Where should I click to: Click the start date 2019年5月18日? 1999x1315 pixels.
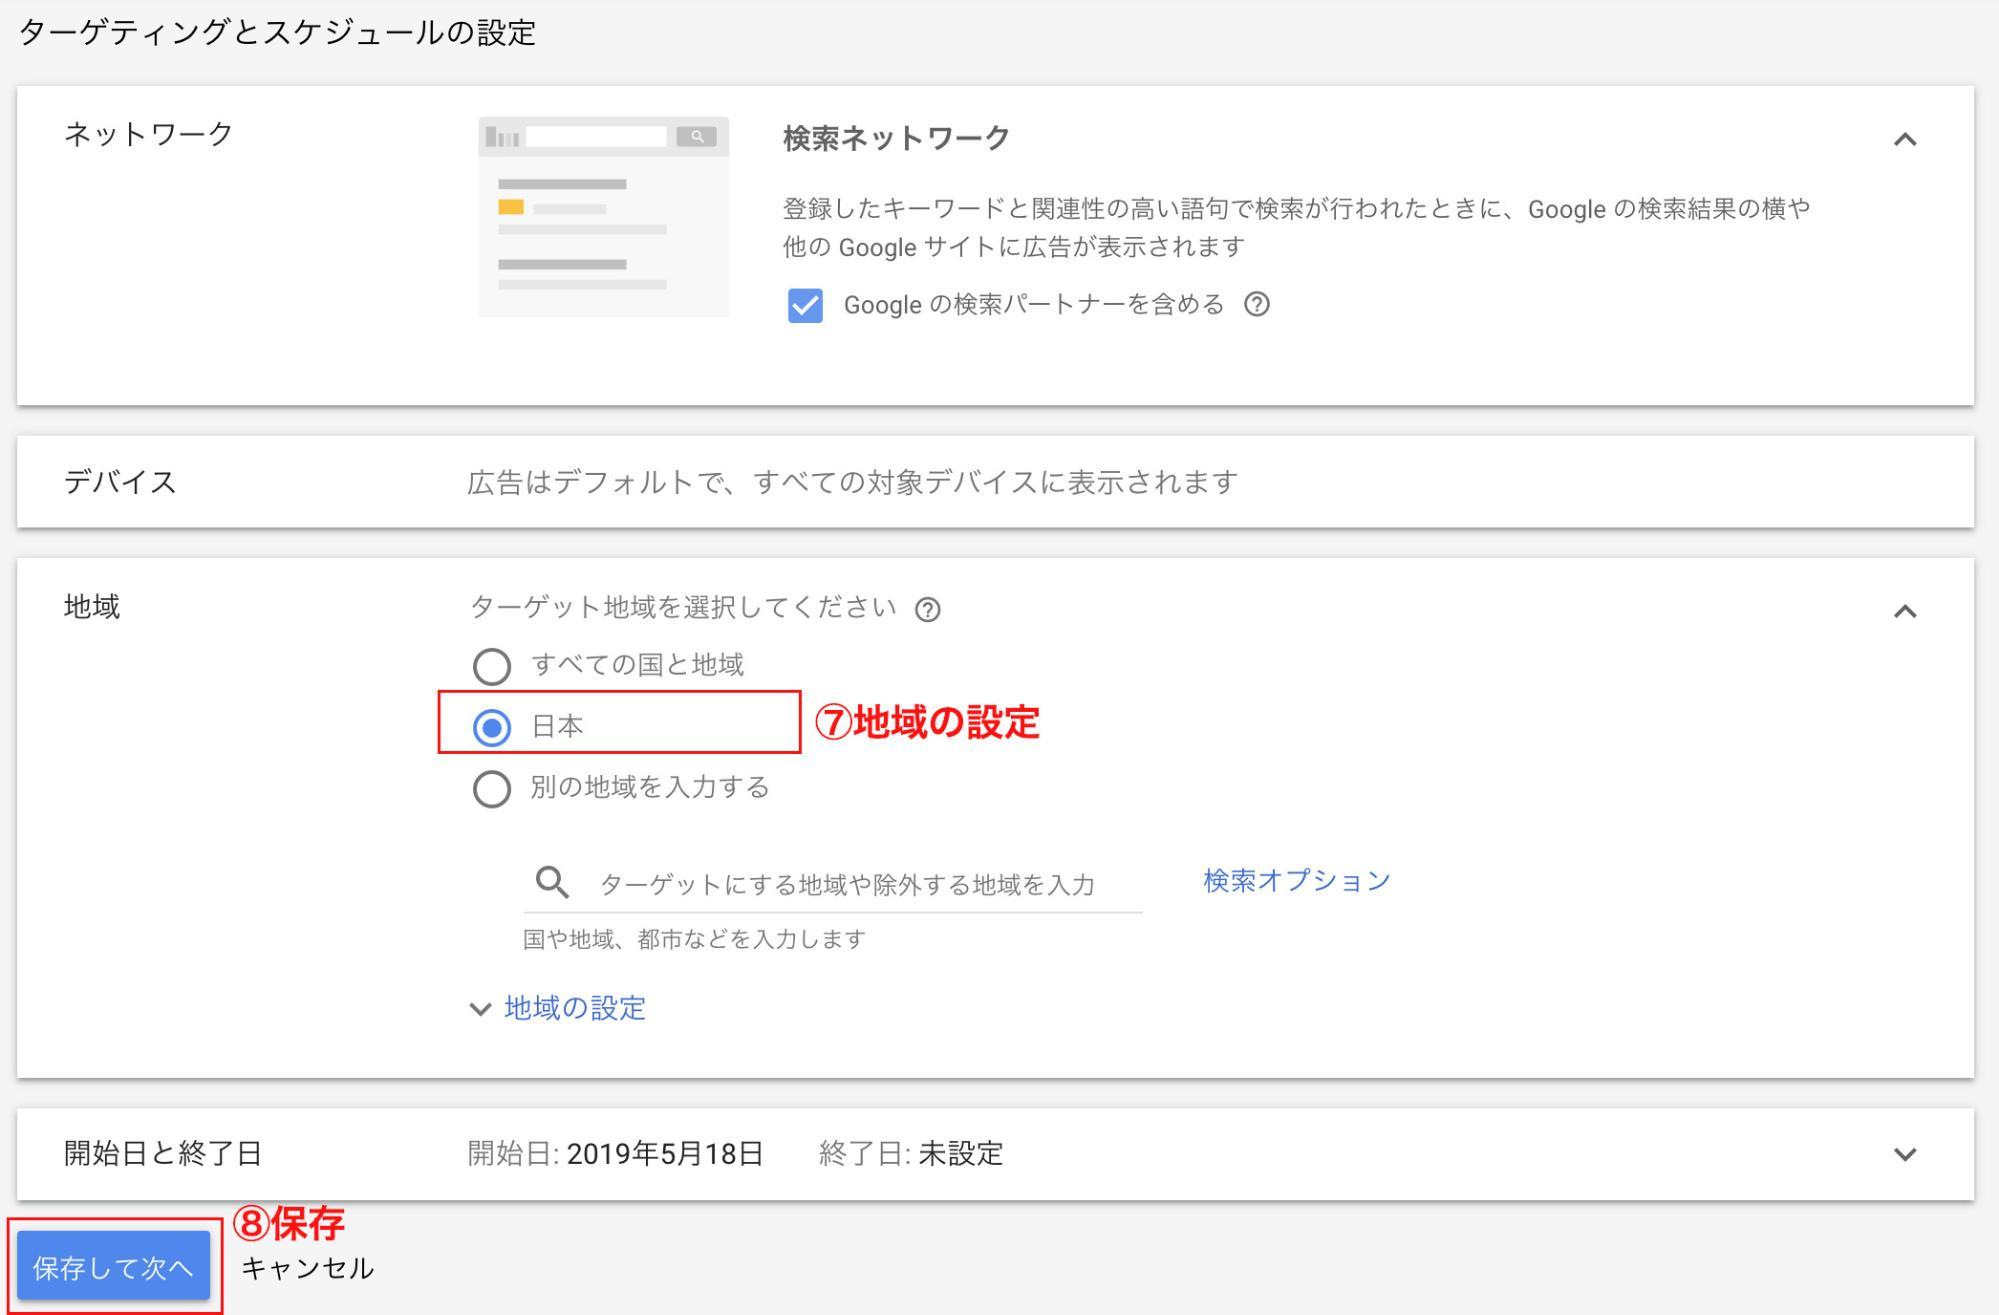[663, 1155]
